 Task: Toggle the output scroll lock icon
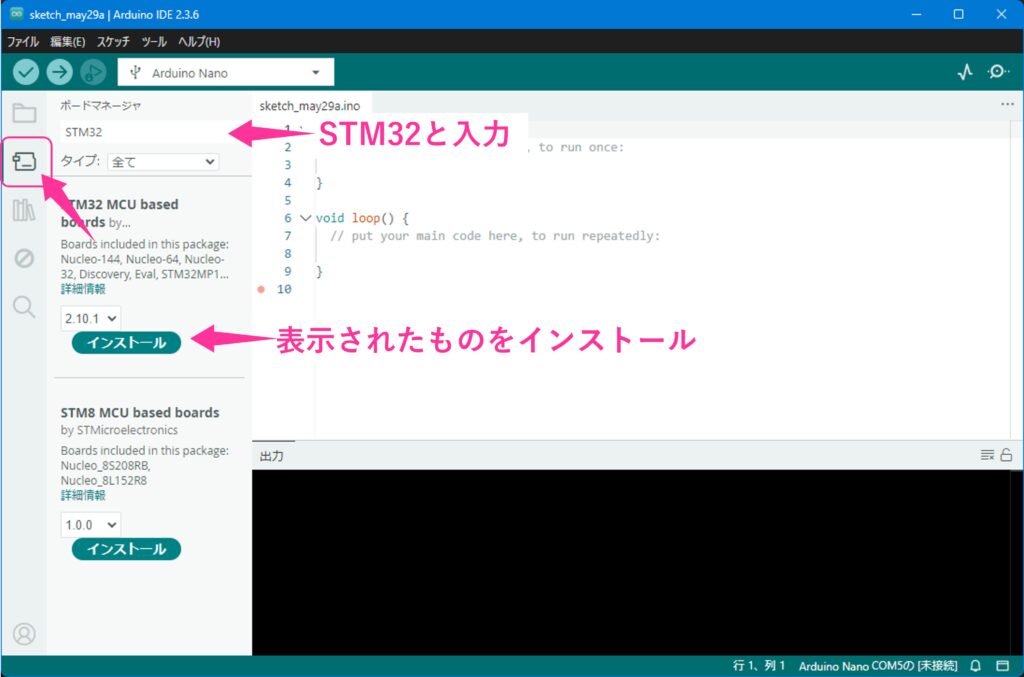click(x=1006, y=455)
